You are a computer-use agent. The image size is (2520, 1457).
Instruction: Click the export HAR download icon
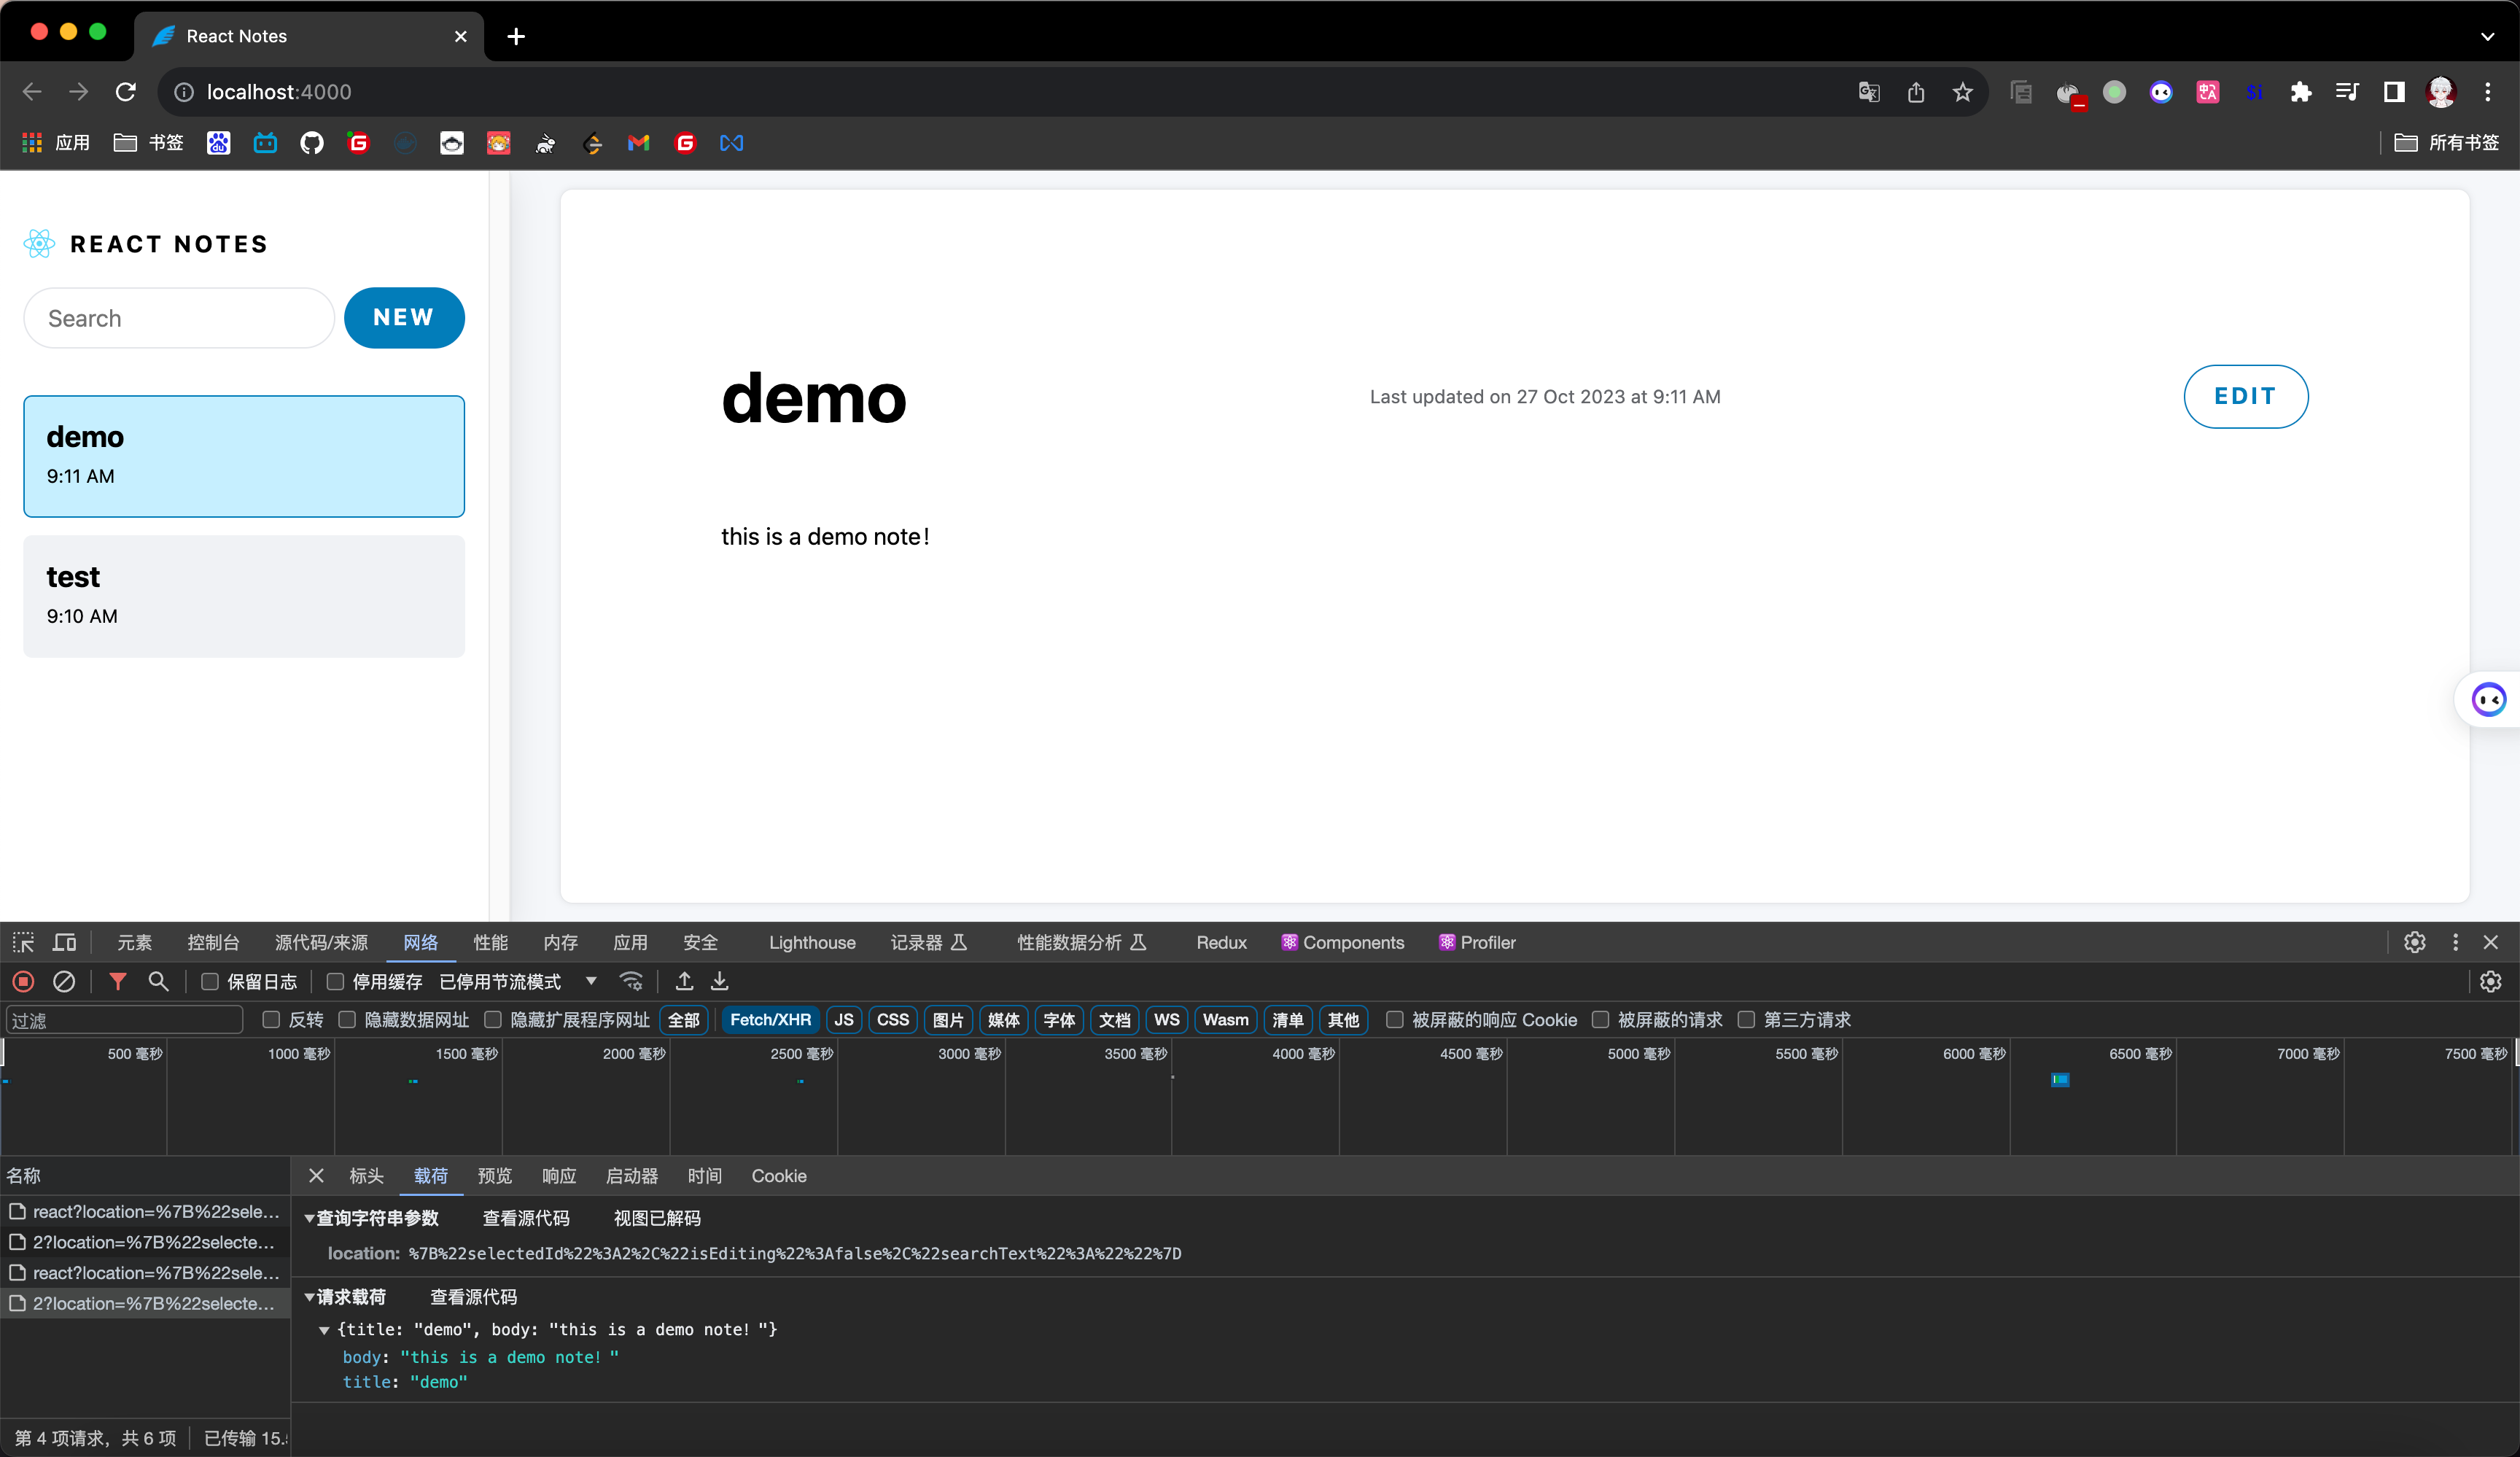point(720,982)
